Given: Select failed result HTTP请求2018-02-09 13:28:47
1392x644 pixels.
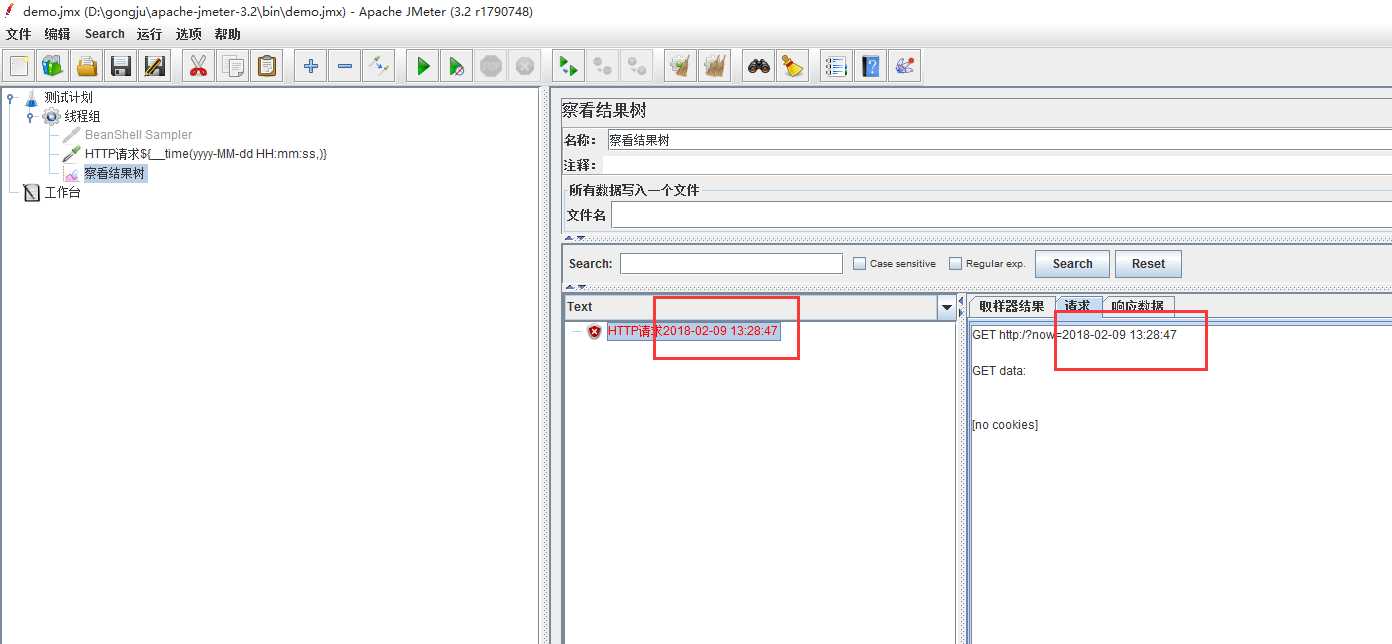Looking at the screenshot, I should [693, 331].
